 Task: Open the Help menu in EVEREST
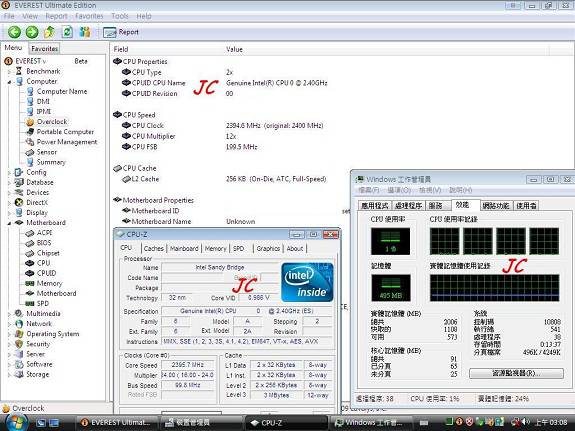tap(144, 16)
